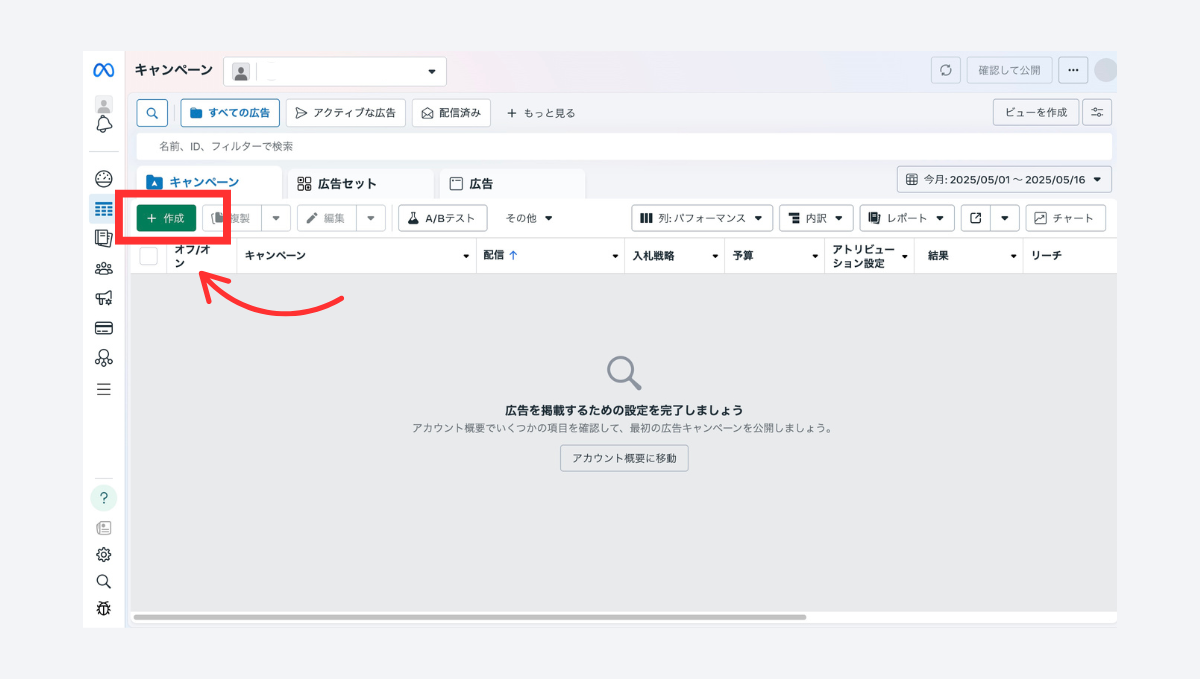This screenshot has height=679, width=1200.
Task: Open the 列: パフォーマンス columns dropdown
Action: [702, 217]
